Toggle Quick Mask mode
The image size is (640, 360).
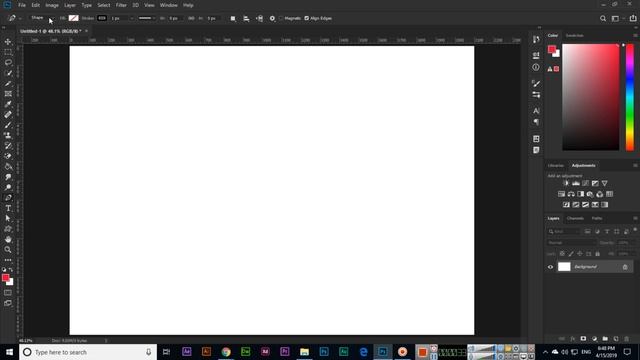point(8,293)
